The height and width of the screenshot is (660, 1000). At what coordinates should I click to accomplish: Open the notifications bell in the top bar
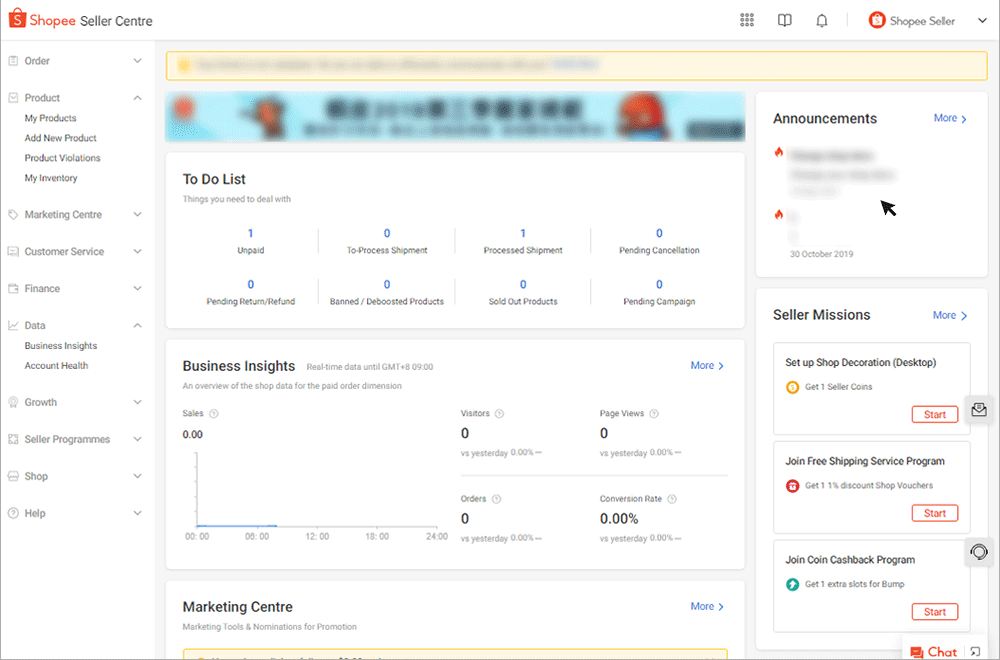[x=821, y=20]
